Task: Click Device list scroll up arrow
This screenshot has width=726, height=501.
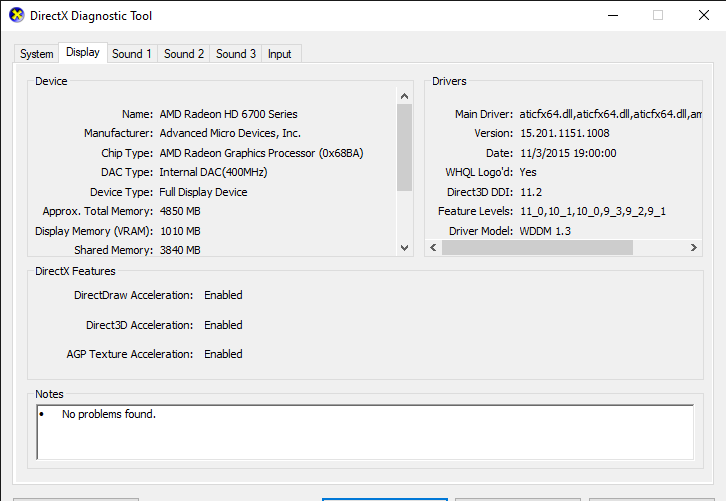Action: click(x=404, y=96)
